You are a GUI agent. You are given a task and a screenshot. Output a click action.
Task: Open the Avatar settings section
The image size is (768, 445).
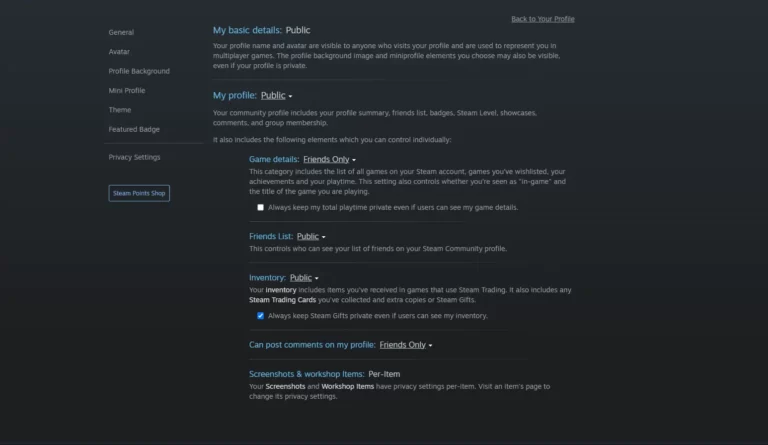(119, 51)
